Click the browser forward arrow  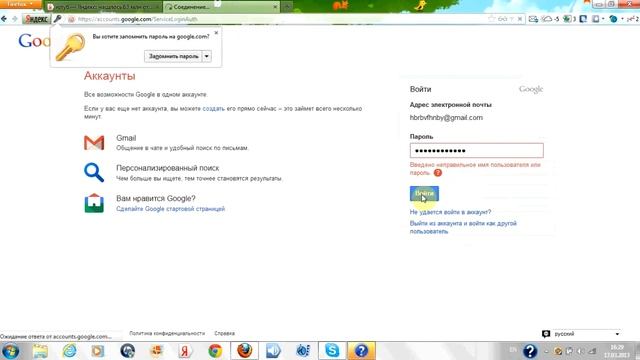(x=15, y=19)
